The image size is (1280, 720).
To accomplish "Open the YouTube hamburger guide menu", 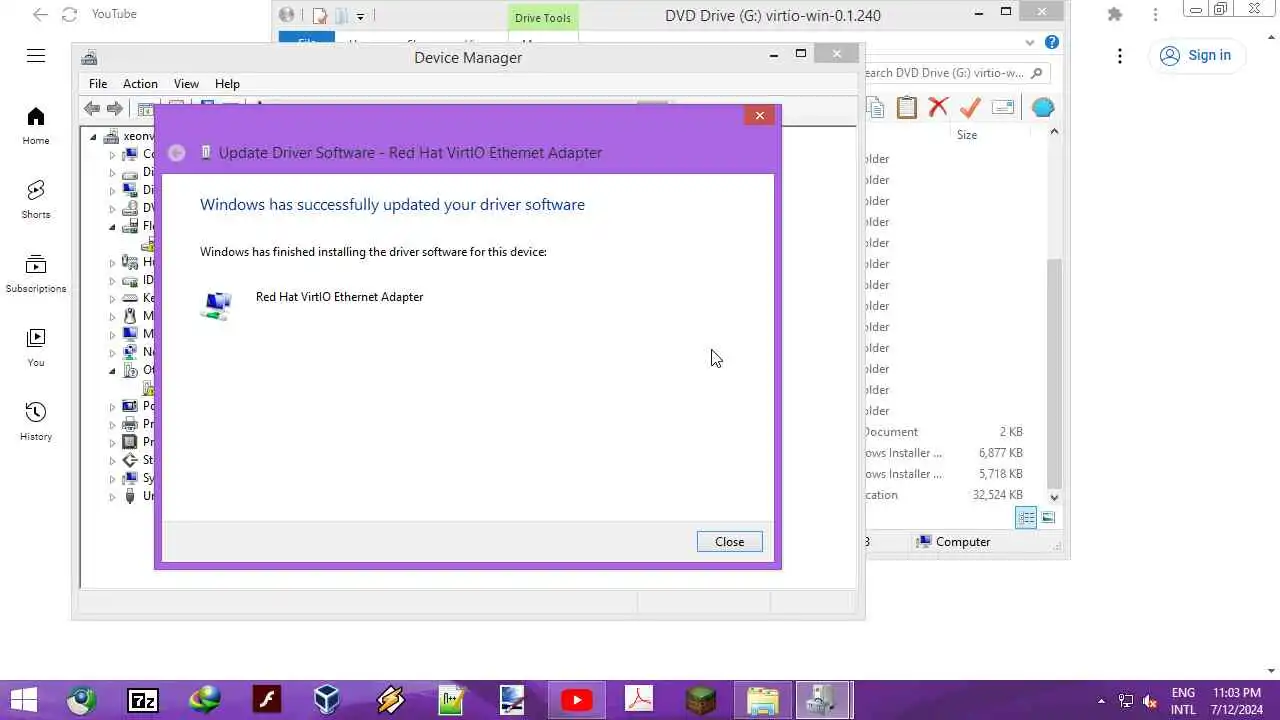I will pyautogui.click(x=36, y=56).
